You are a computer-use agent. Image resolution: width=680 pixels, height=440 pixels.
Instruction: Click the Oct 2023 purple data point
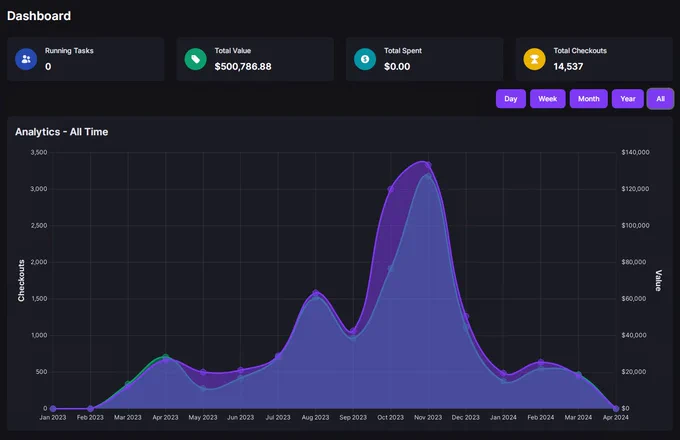tap(391, 189)
